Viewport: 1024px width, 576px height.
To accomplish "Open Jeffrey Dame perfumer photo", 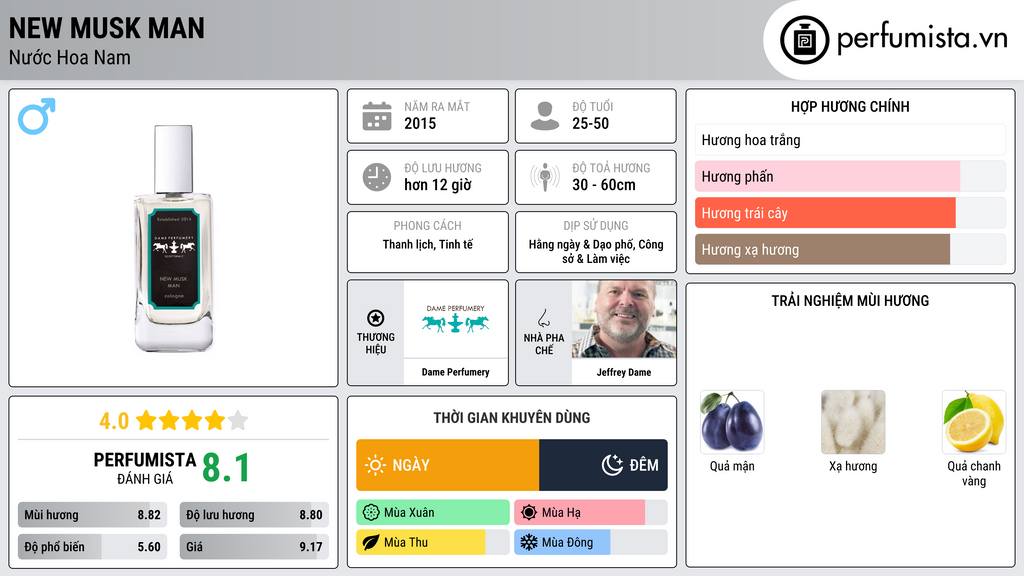I will [x=624, y=319].
